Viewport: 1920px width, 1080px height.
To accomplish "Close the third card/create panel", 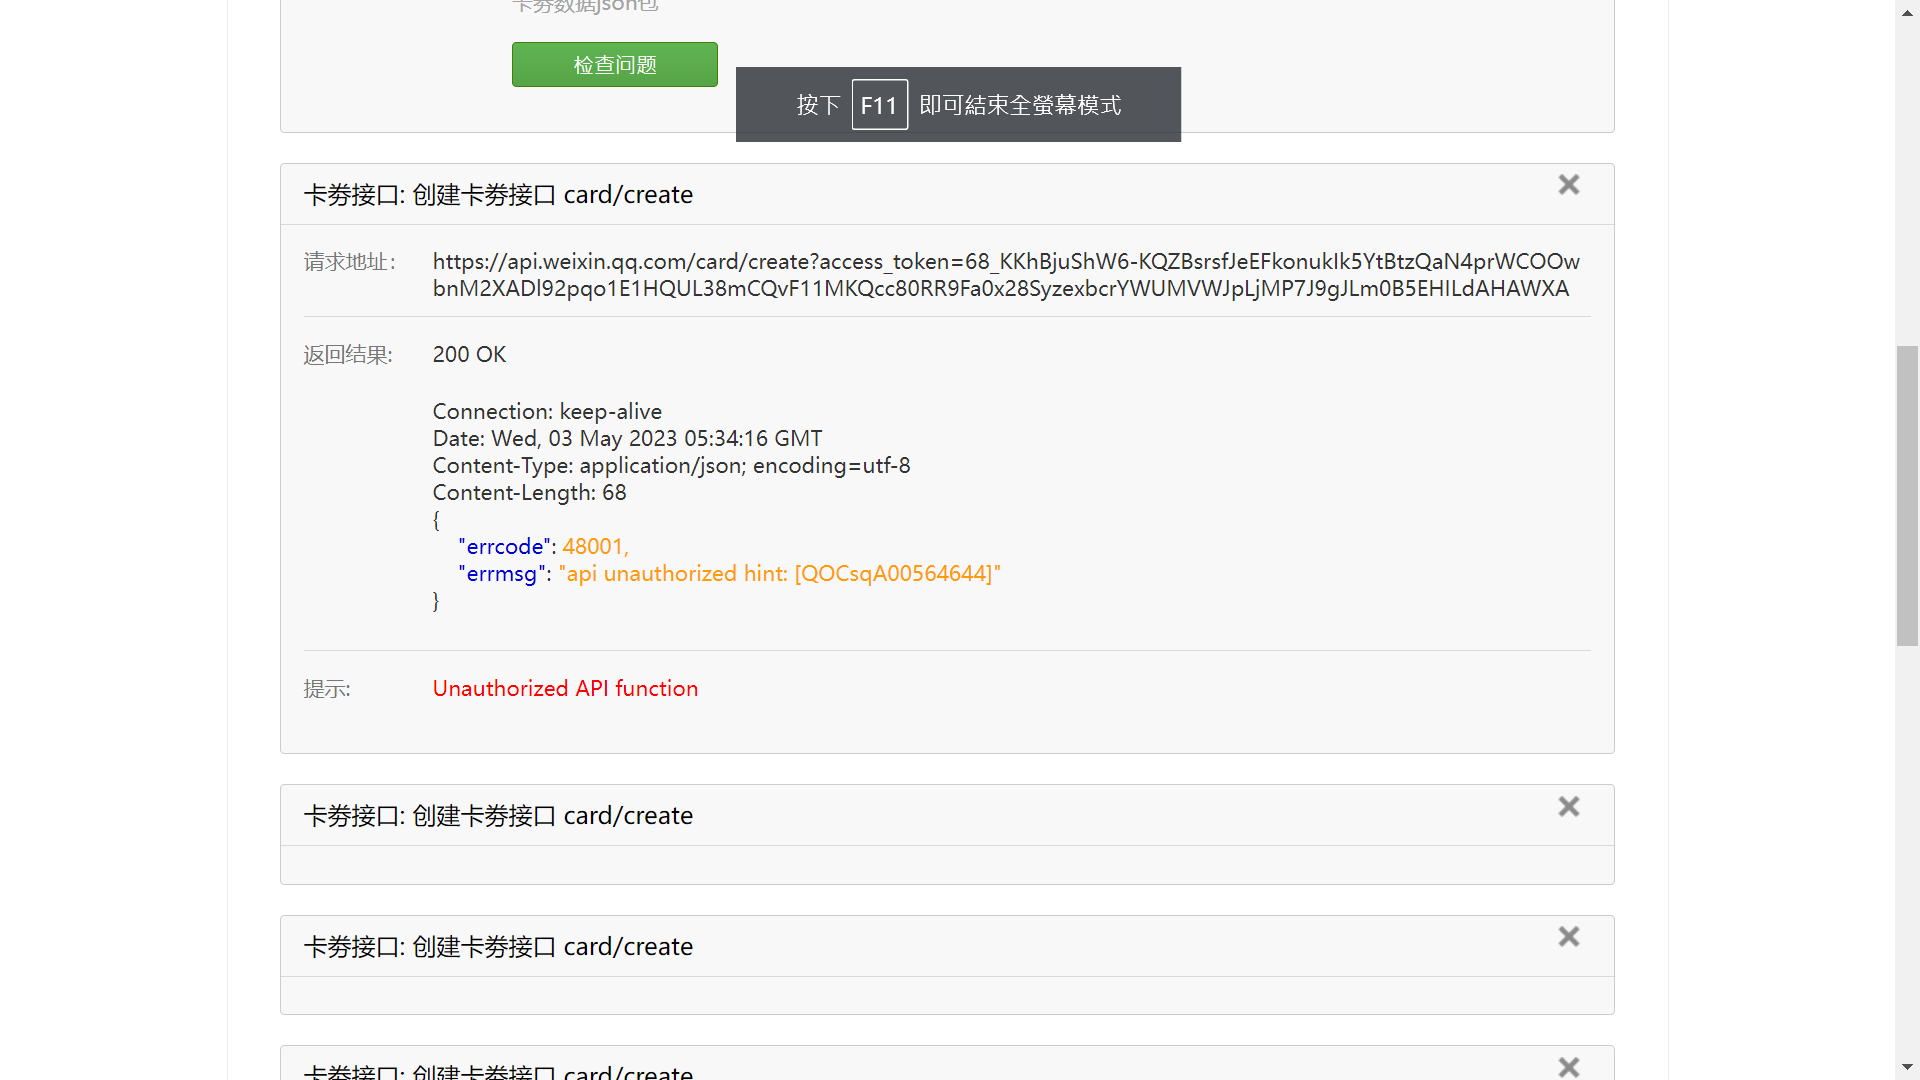I will coord(1568,937).
